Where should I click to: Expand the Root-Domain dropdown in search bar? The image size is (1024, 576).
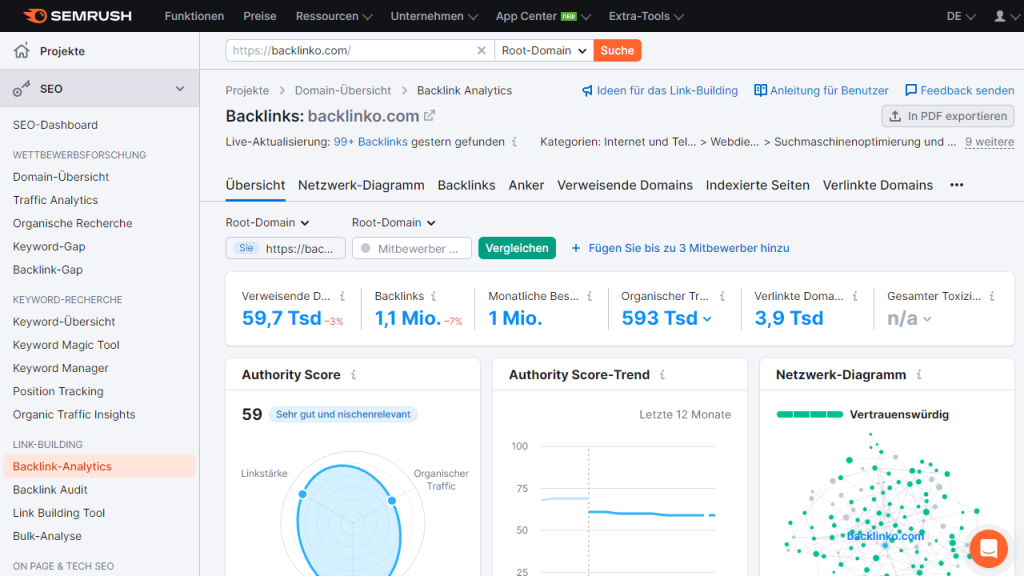click(544, 50)
